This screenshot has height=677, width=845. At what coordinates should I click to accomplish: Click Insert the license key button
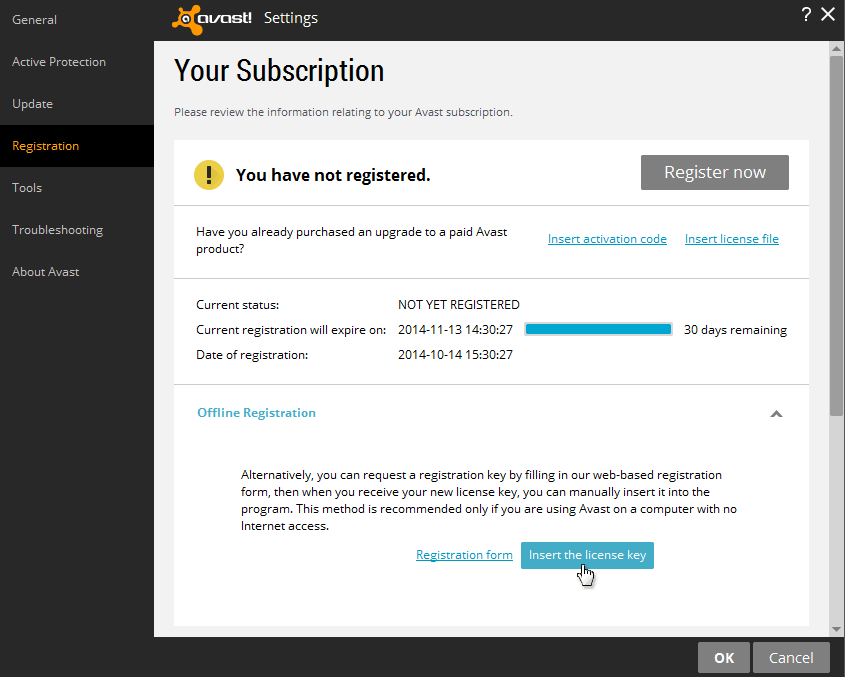(x=587, y=555)
